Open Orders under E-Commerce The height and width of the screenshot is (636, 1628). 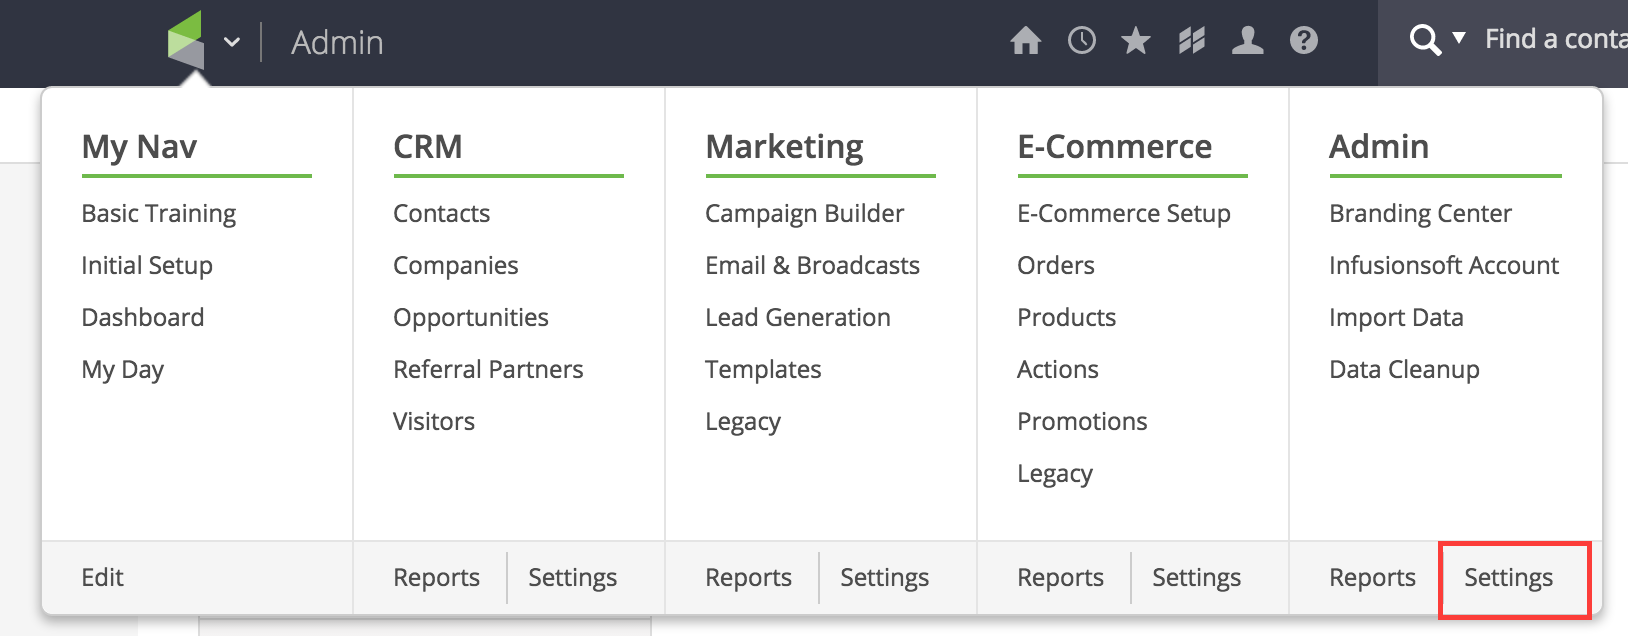coord(1056,266)
